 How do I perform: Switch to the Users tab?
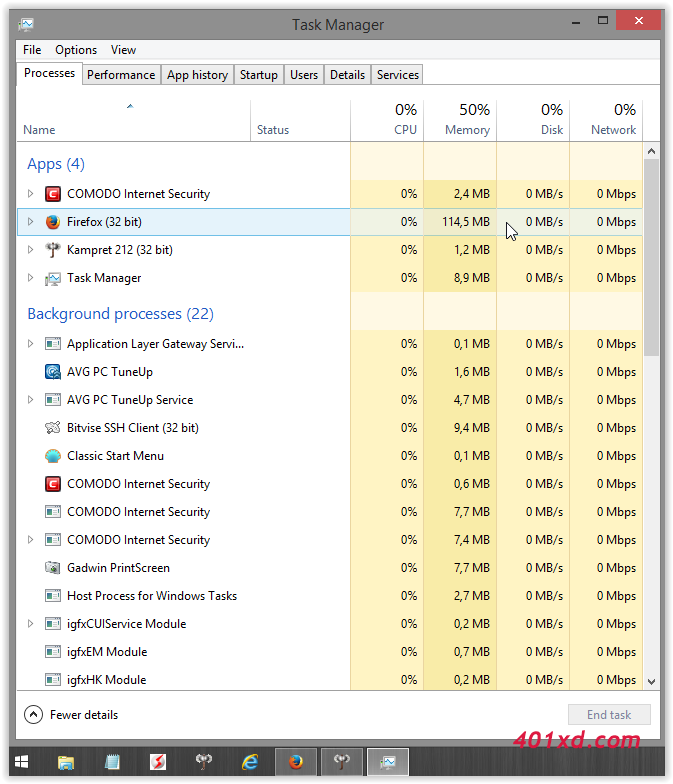tap(304, 74)
